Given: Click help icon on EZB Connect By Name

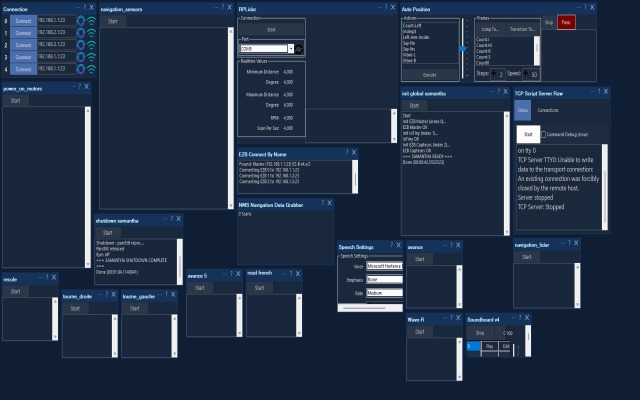Looking at the screenshot, I should click(x=347, y=153).
